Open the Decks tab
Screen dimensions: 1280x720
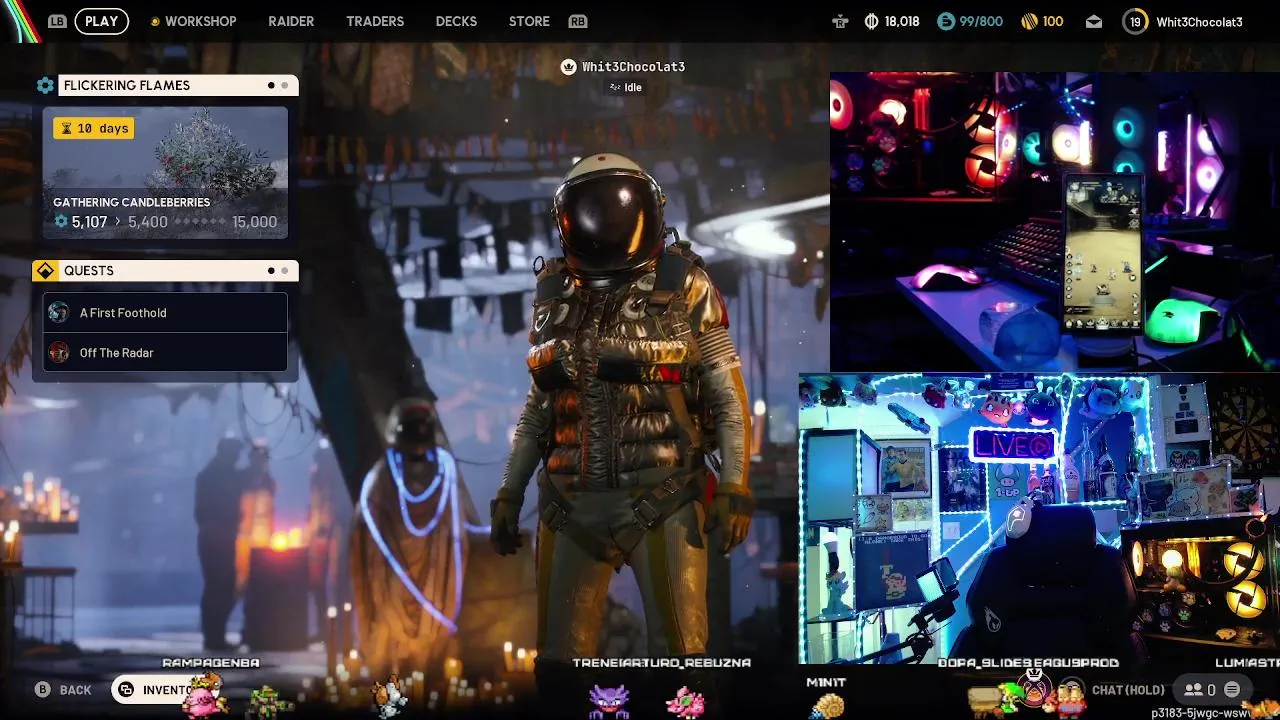pos(456,21)
